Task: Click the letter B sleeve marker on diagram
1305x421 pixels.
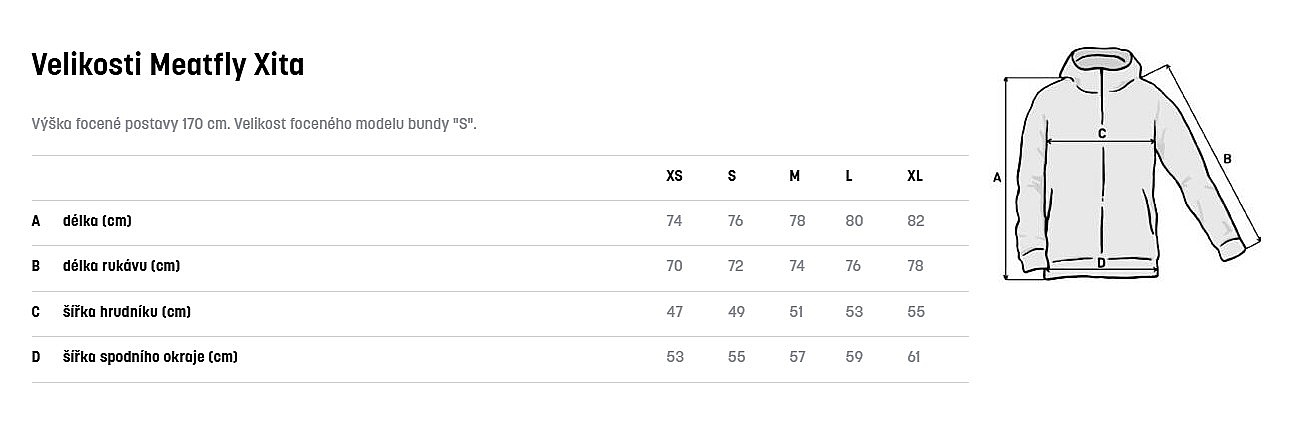Action: pos(1227,158)
